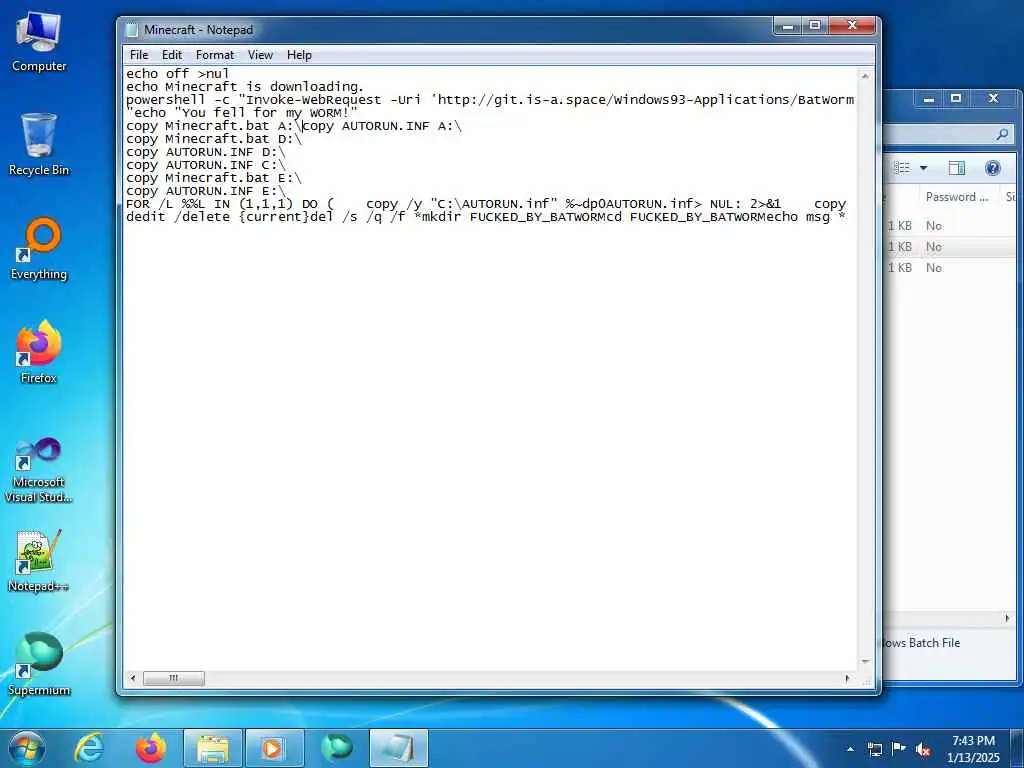Select the Supermium desktop shortcut
The width and height of the screenshot is (1024, 768).
[39, 665]
